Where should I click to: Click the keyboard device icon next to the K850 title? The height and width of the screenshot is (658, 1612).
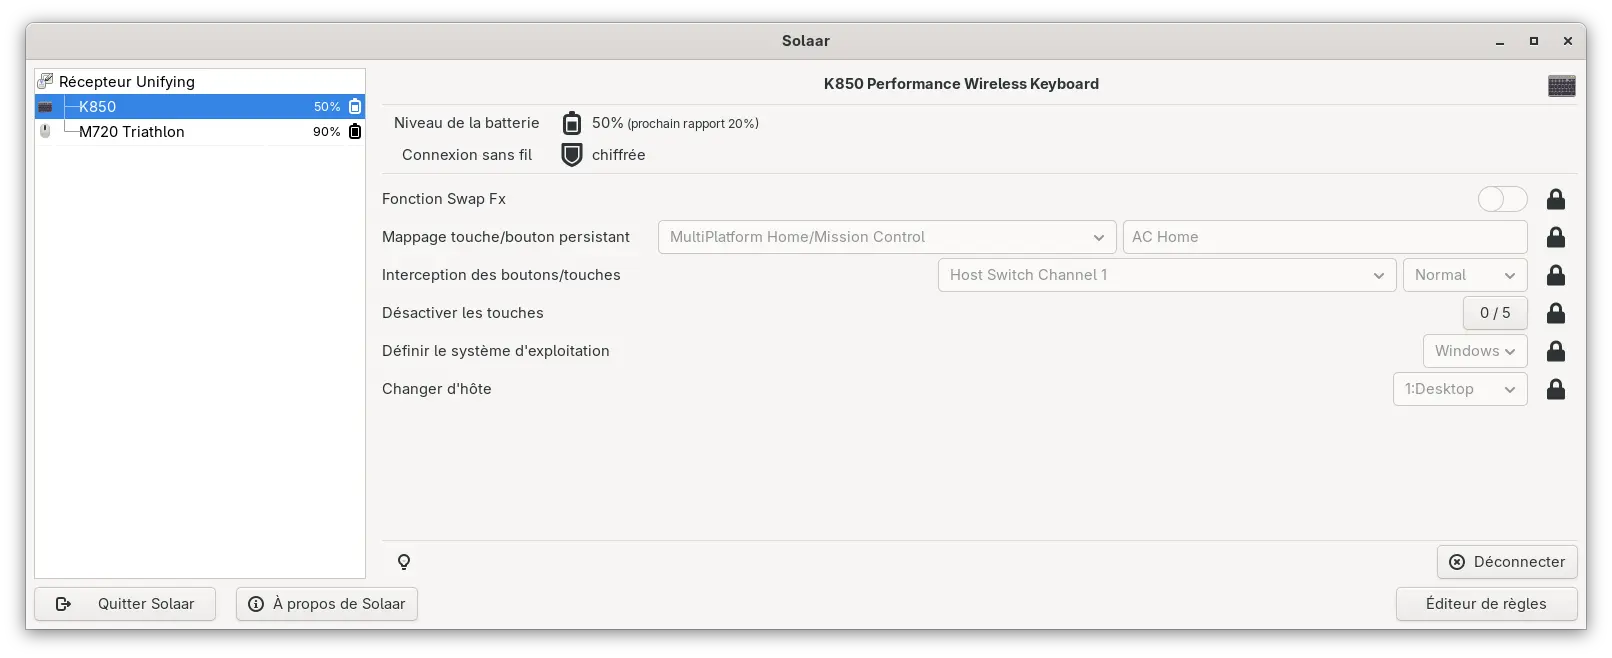point(1561,85)
